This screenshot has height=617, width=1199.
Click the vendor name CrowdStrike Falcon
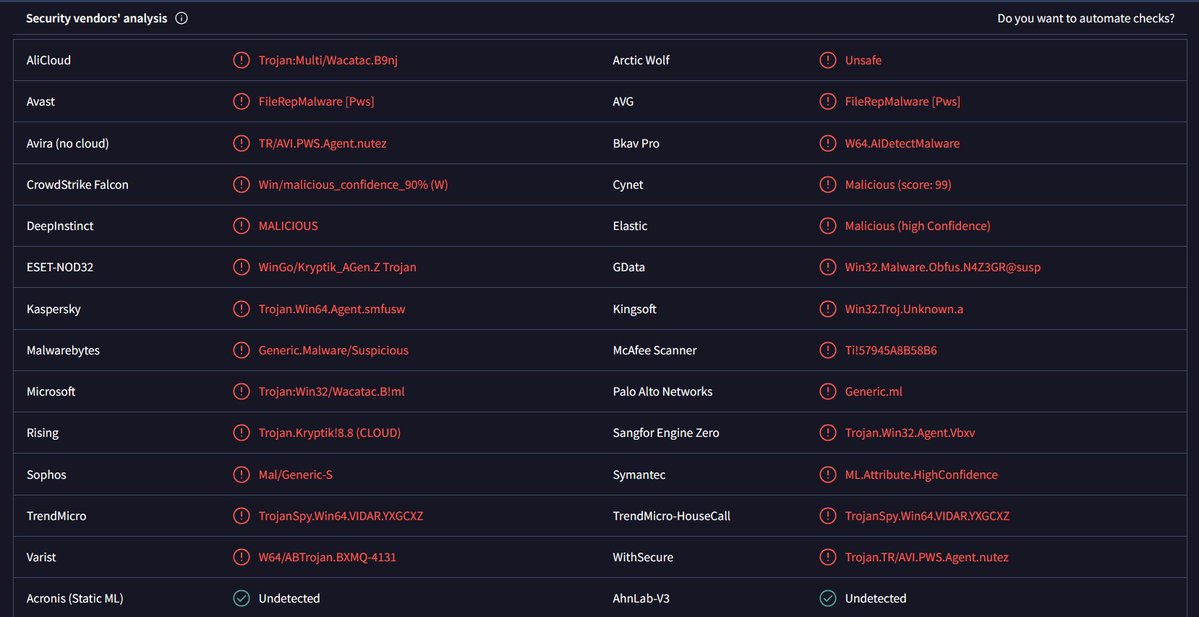[77, 184]
